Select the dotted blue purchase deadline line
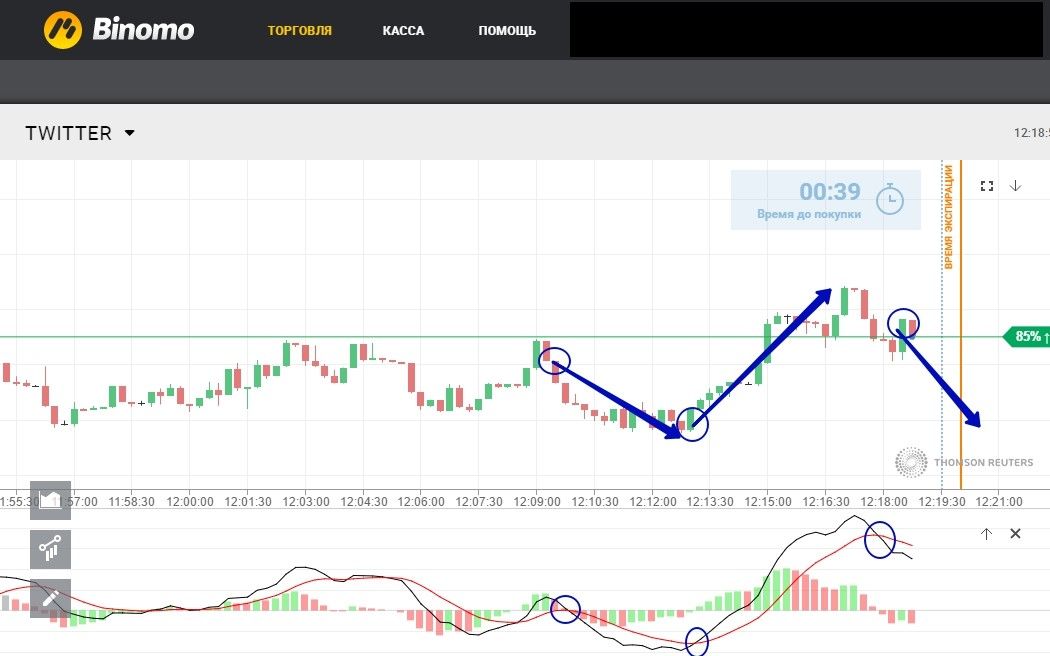The image size is (1050, 656). tap(942, 325)
